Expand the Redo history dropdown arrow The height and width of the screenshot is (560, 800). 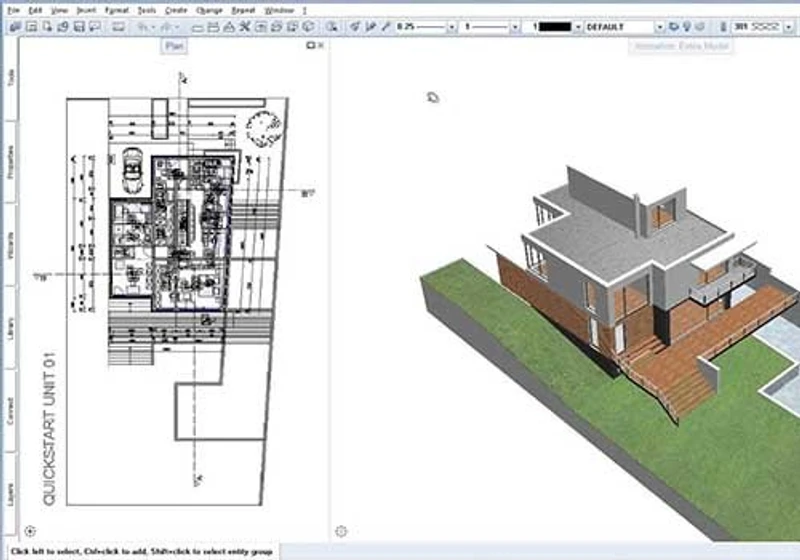[177, 27]
